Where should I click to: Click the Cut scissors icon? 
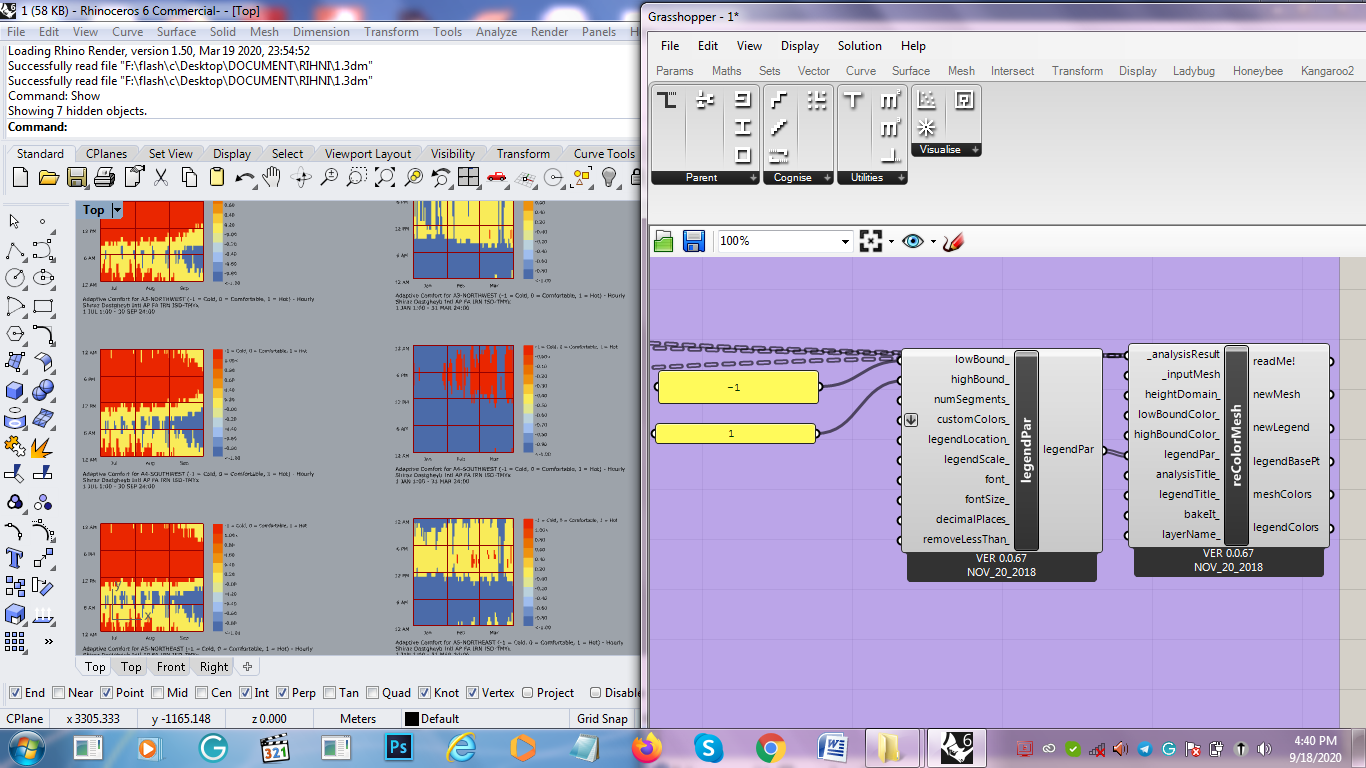(160, 178)
